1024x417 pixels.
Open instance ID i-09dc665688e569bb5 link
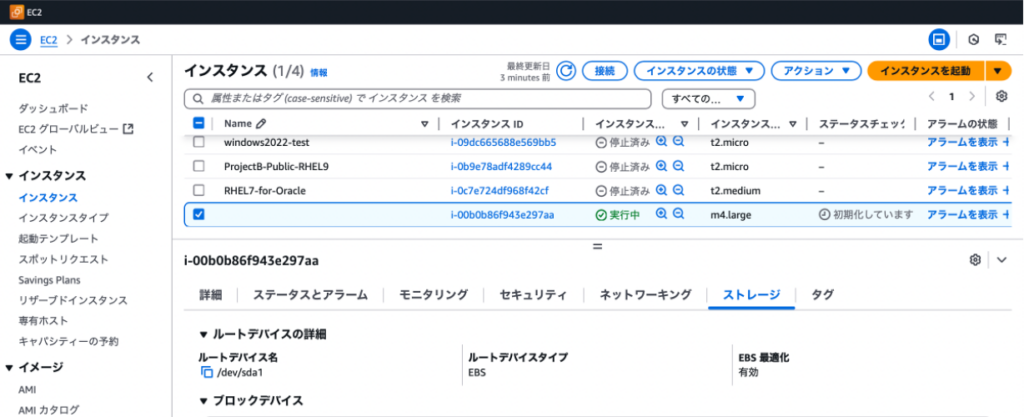click(504, 142)
